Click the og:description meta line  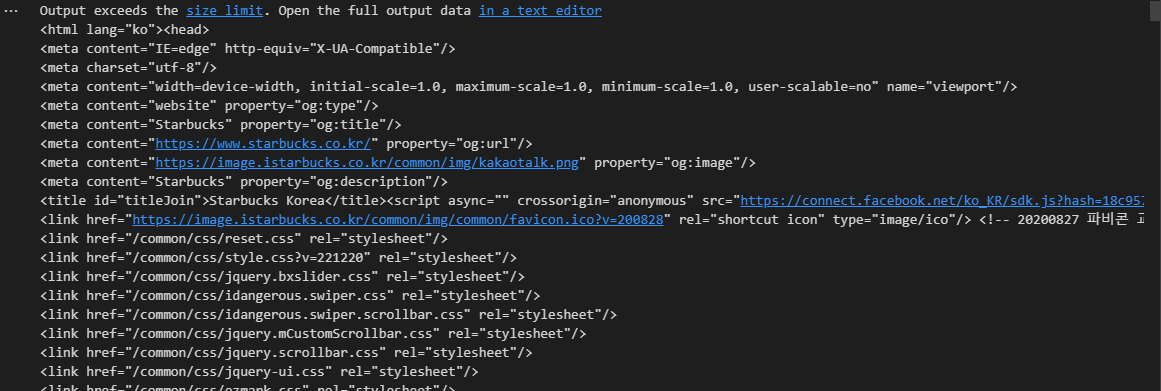tap(244, 181)
